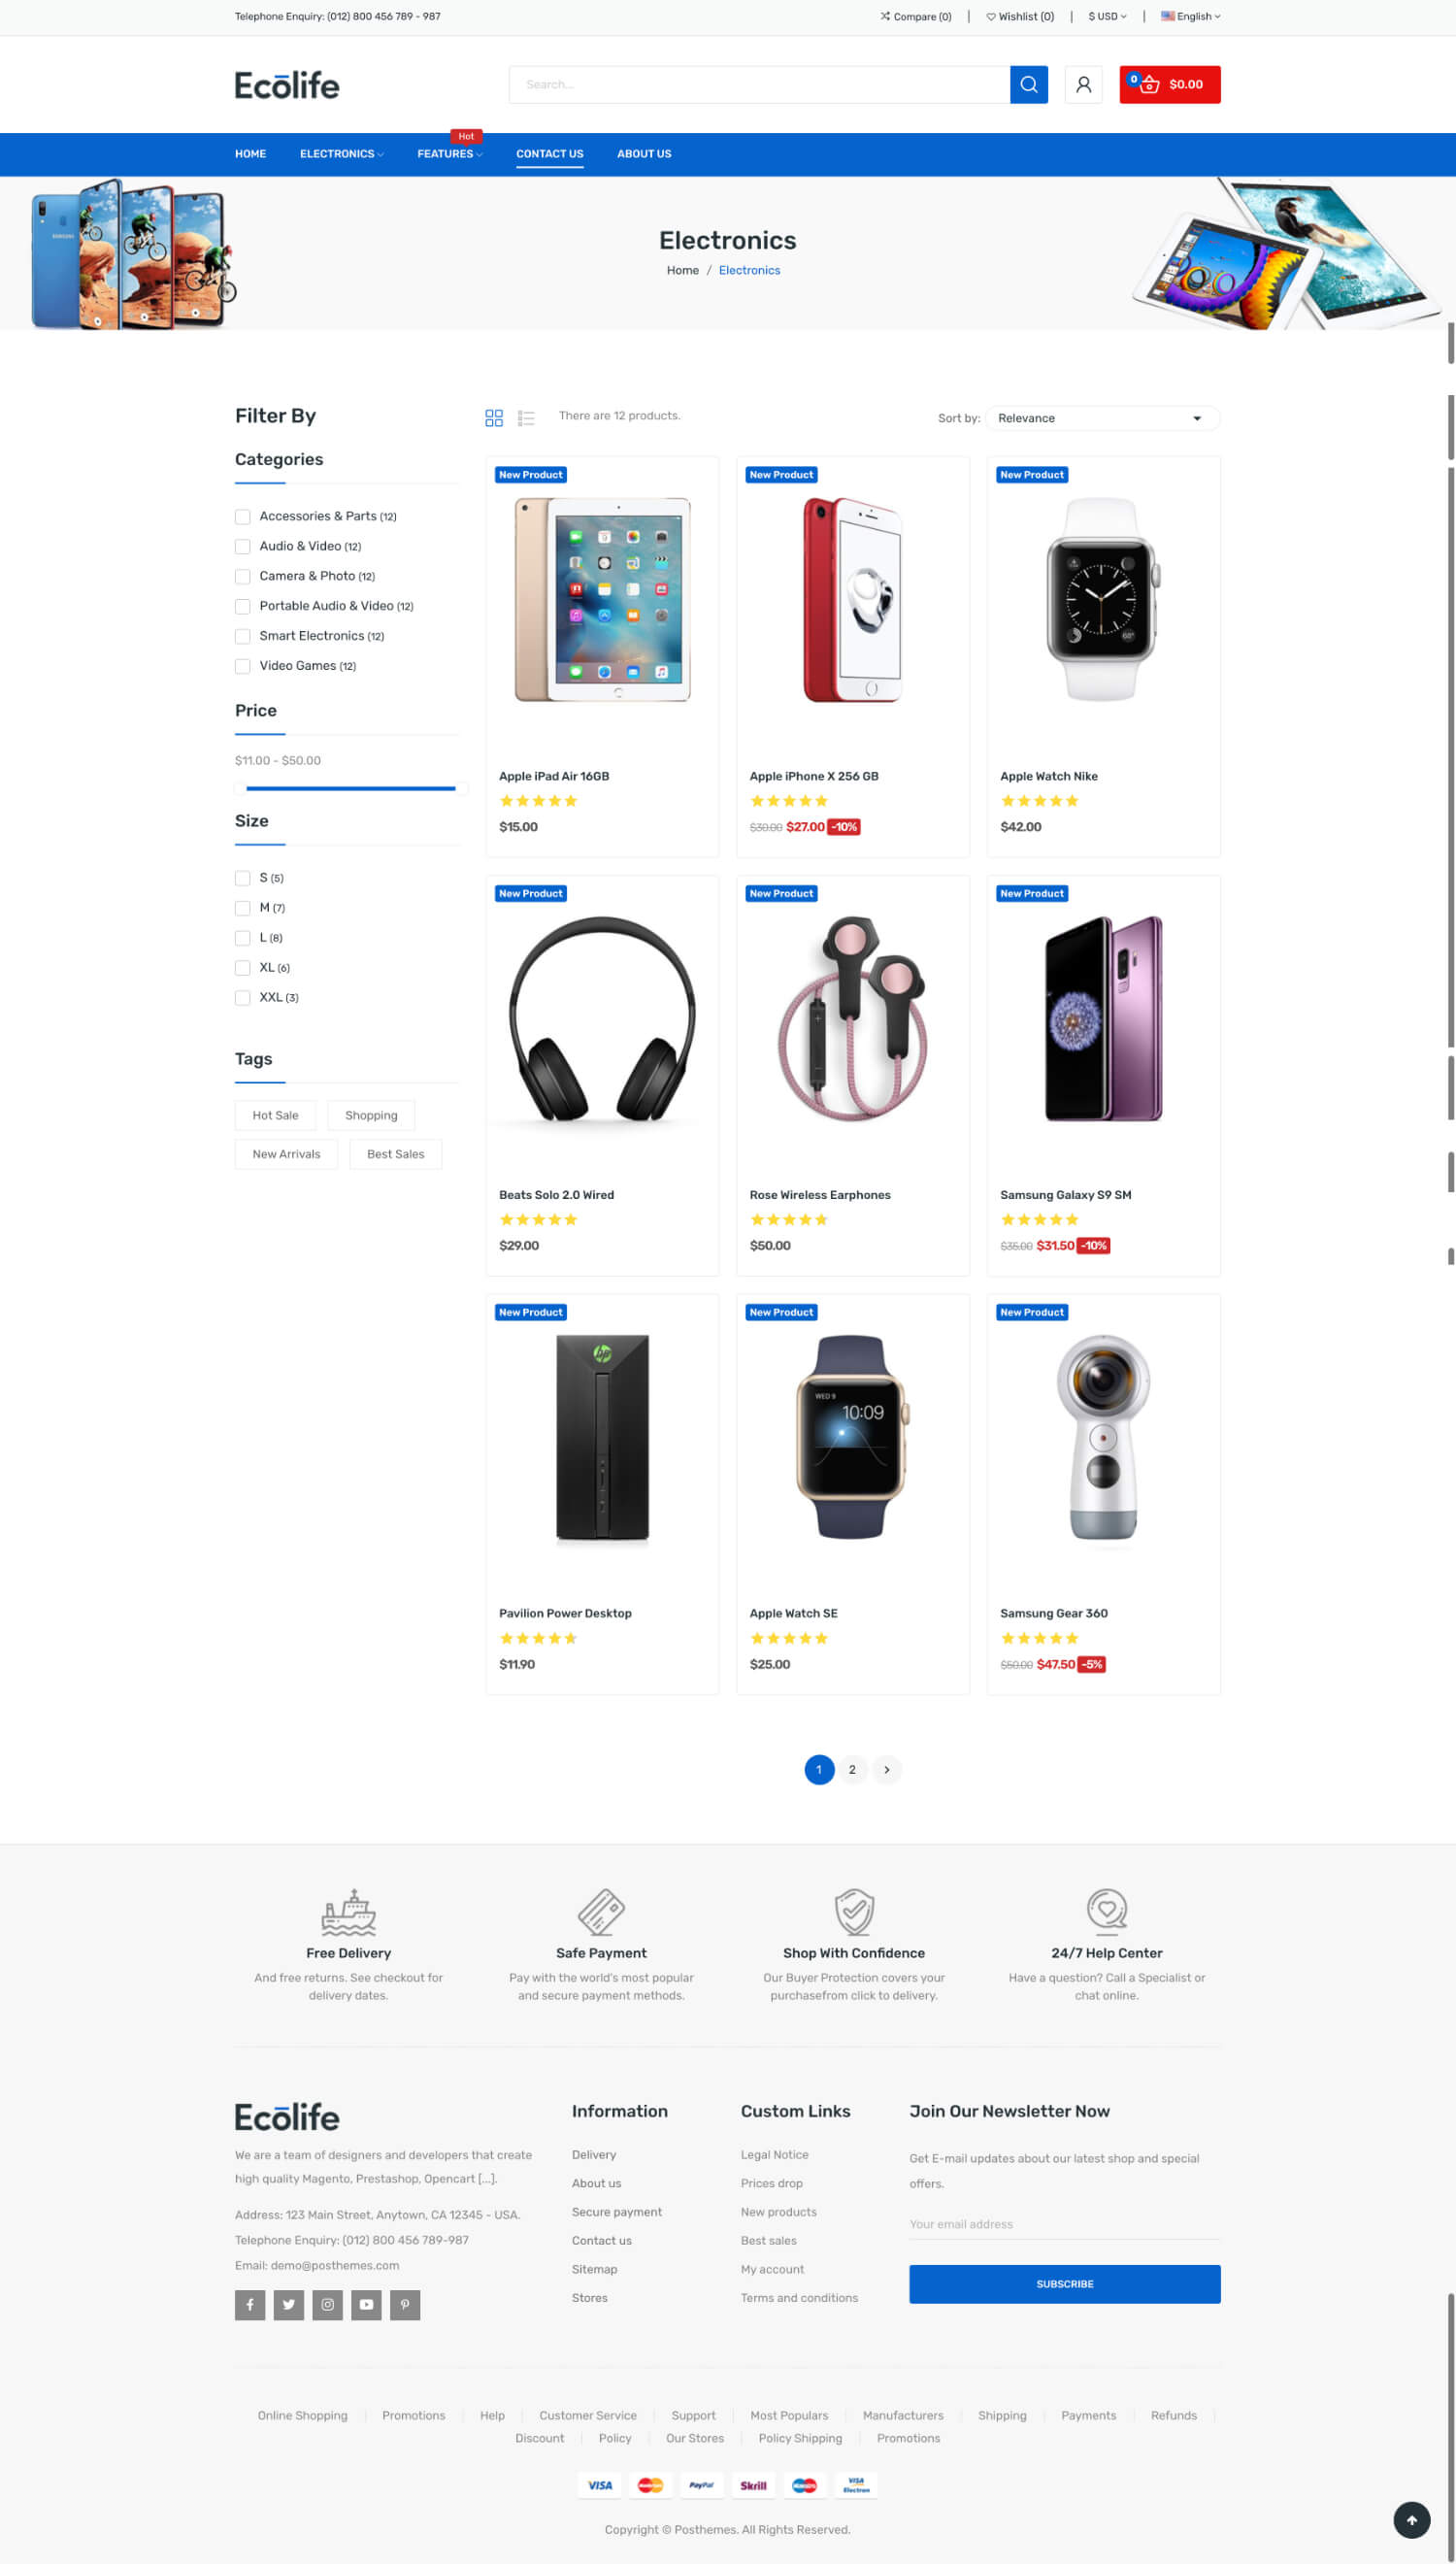Go to About Us menu item
The width and height of the screenshot is (1456, 2564).
[x=644, y=154]
